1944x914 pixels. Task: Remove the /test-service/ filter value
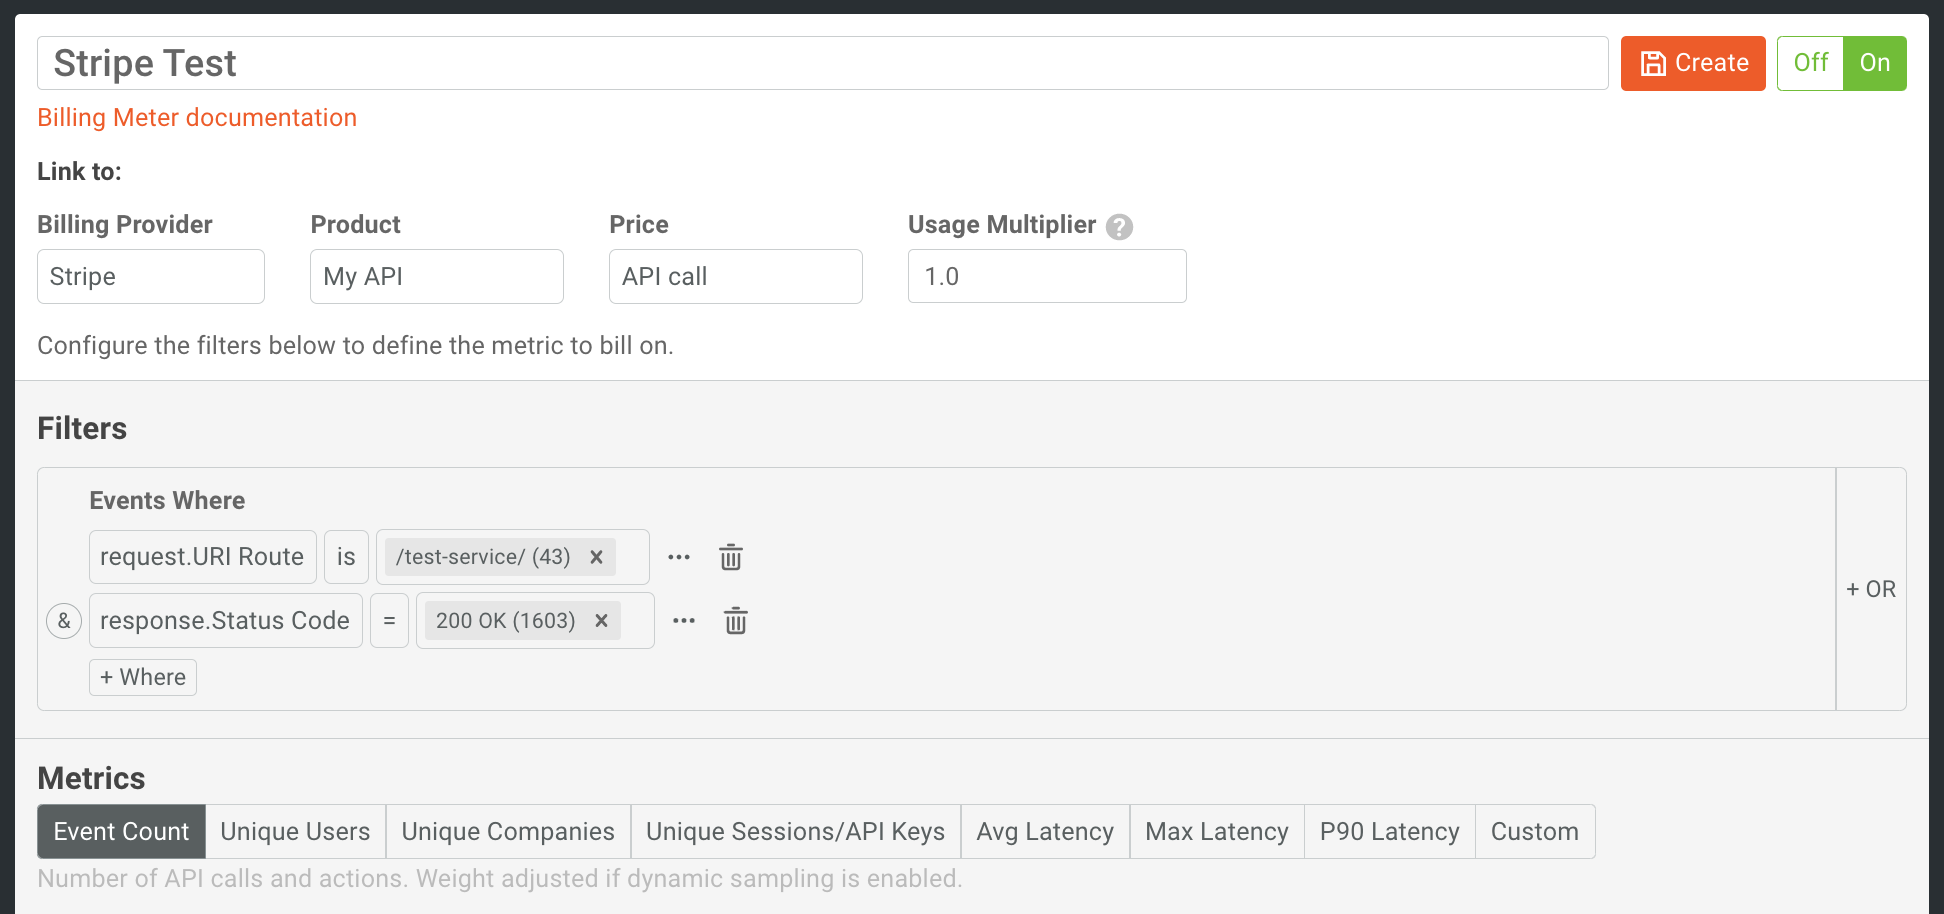tap(596, 557)
